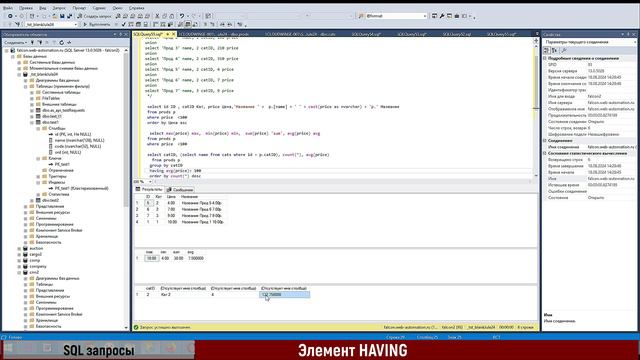Click the Undo arrow icon

[182, 16]
